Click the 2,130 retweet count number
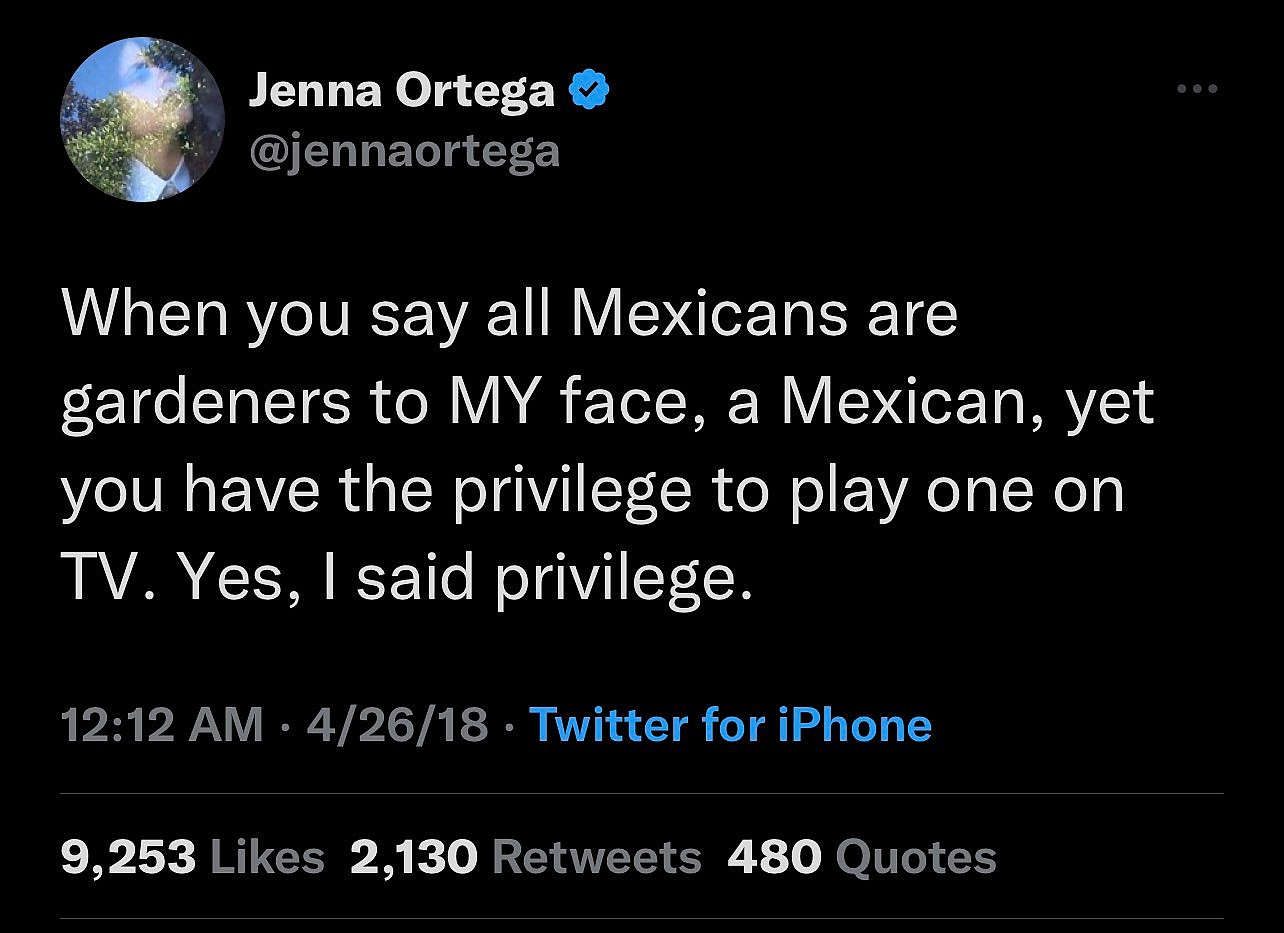 pos(414,857)
